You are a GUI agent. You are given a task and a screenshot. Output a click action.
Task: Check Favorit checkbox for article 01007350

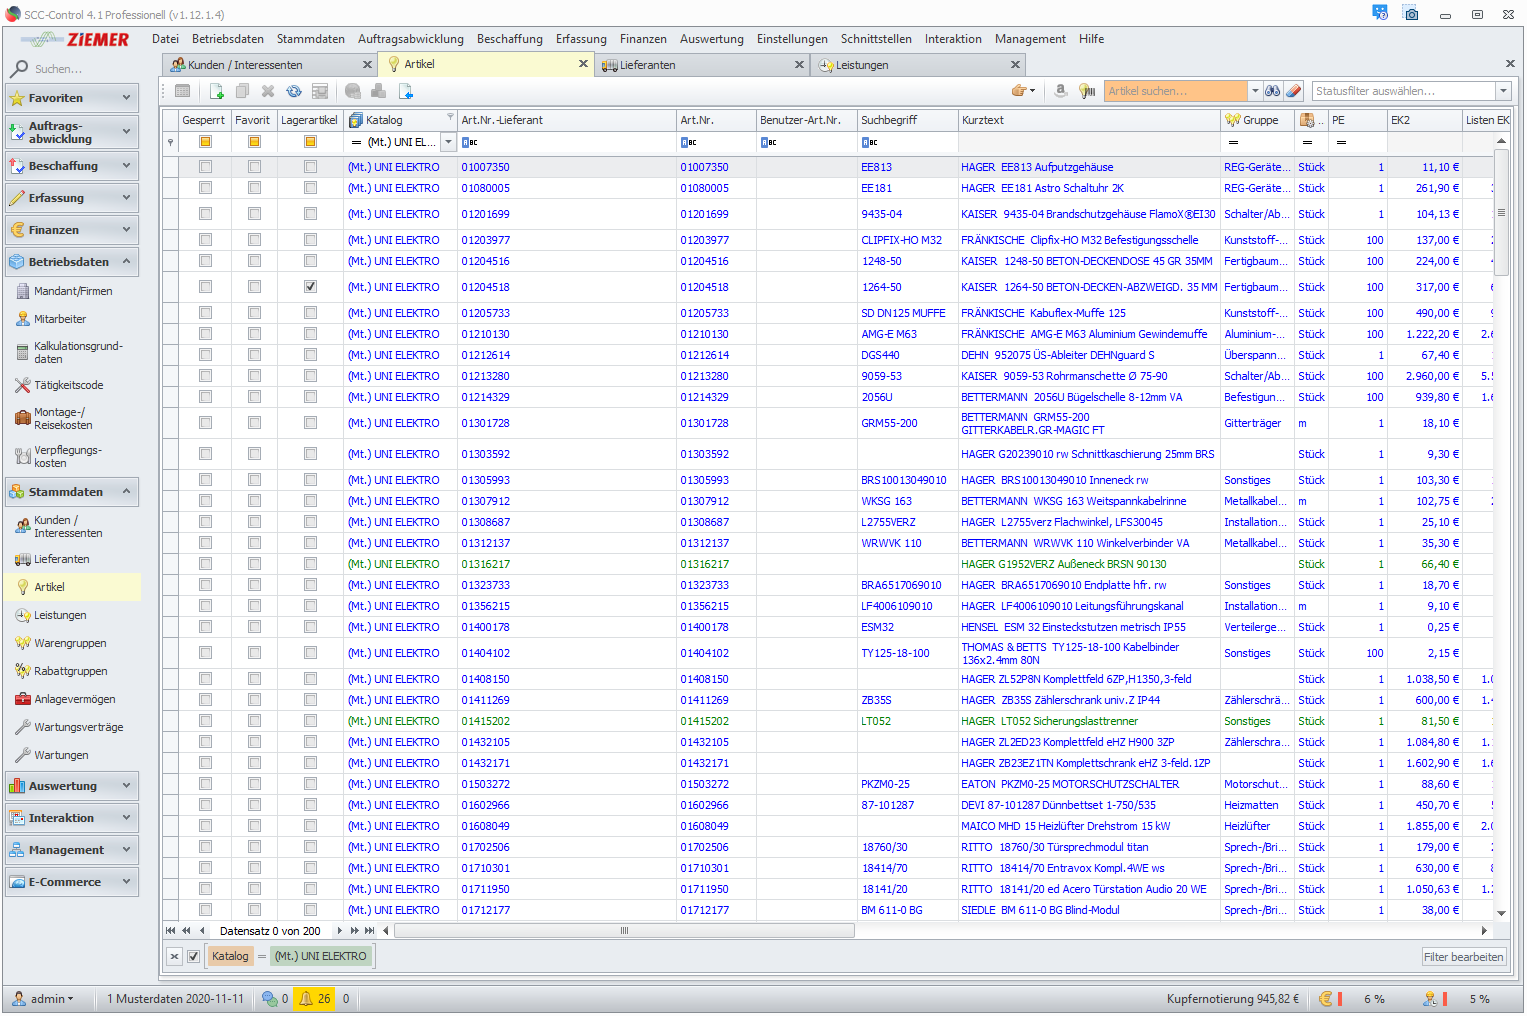pos(254,167)
